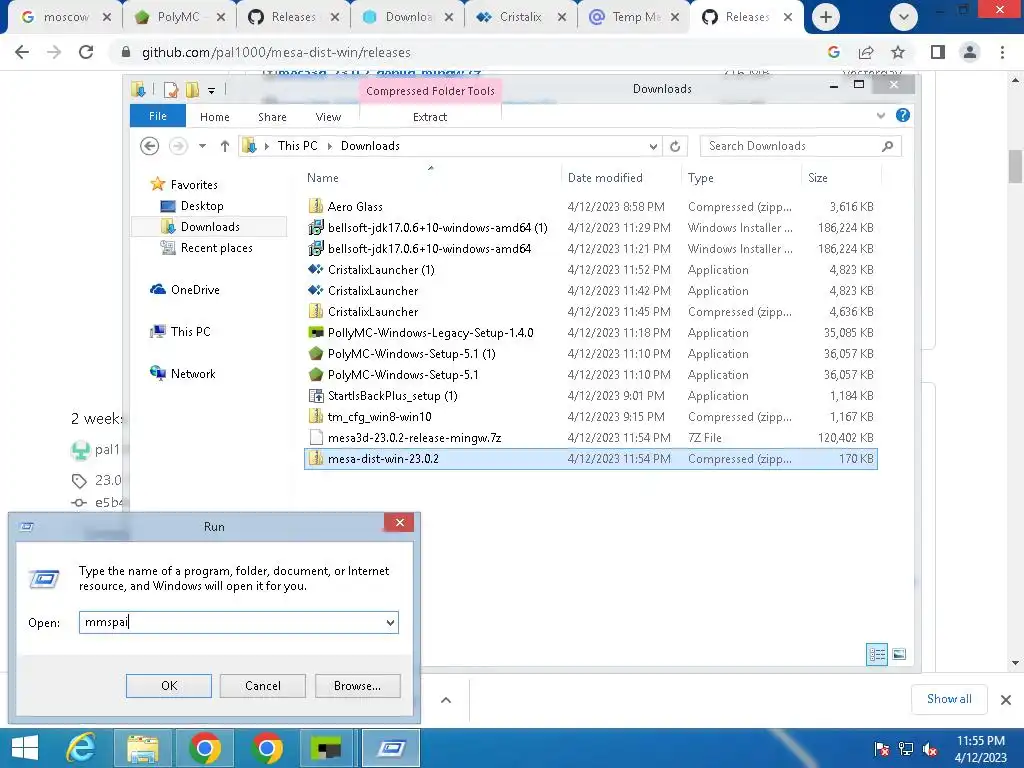Click OK in the Run dialog

point(168,686)
